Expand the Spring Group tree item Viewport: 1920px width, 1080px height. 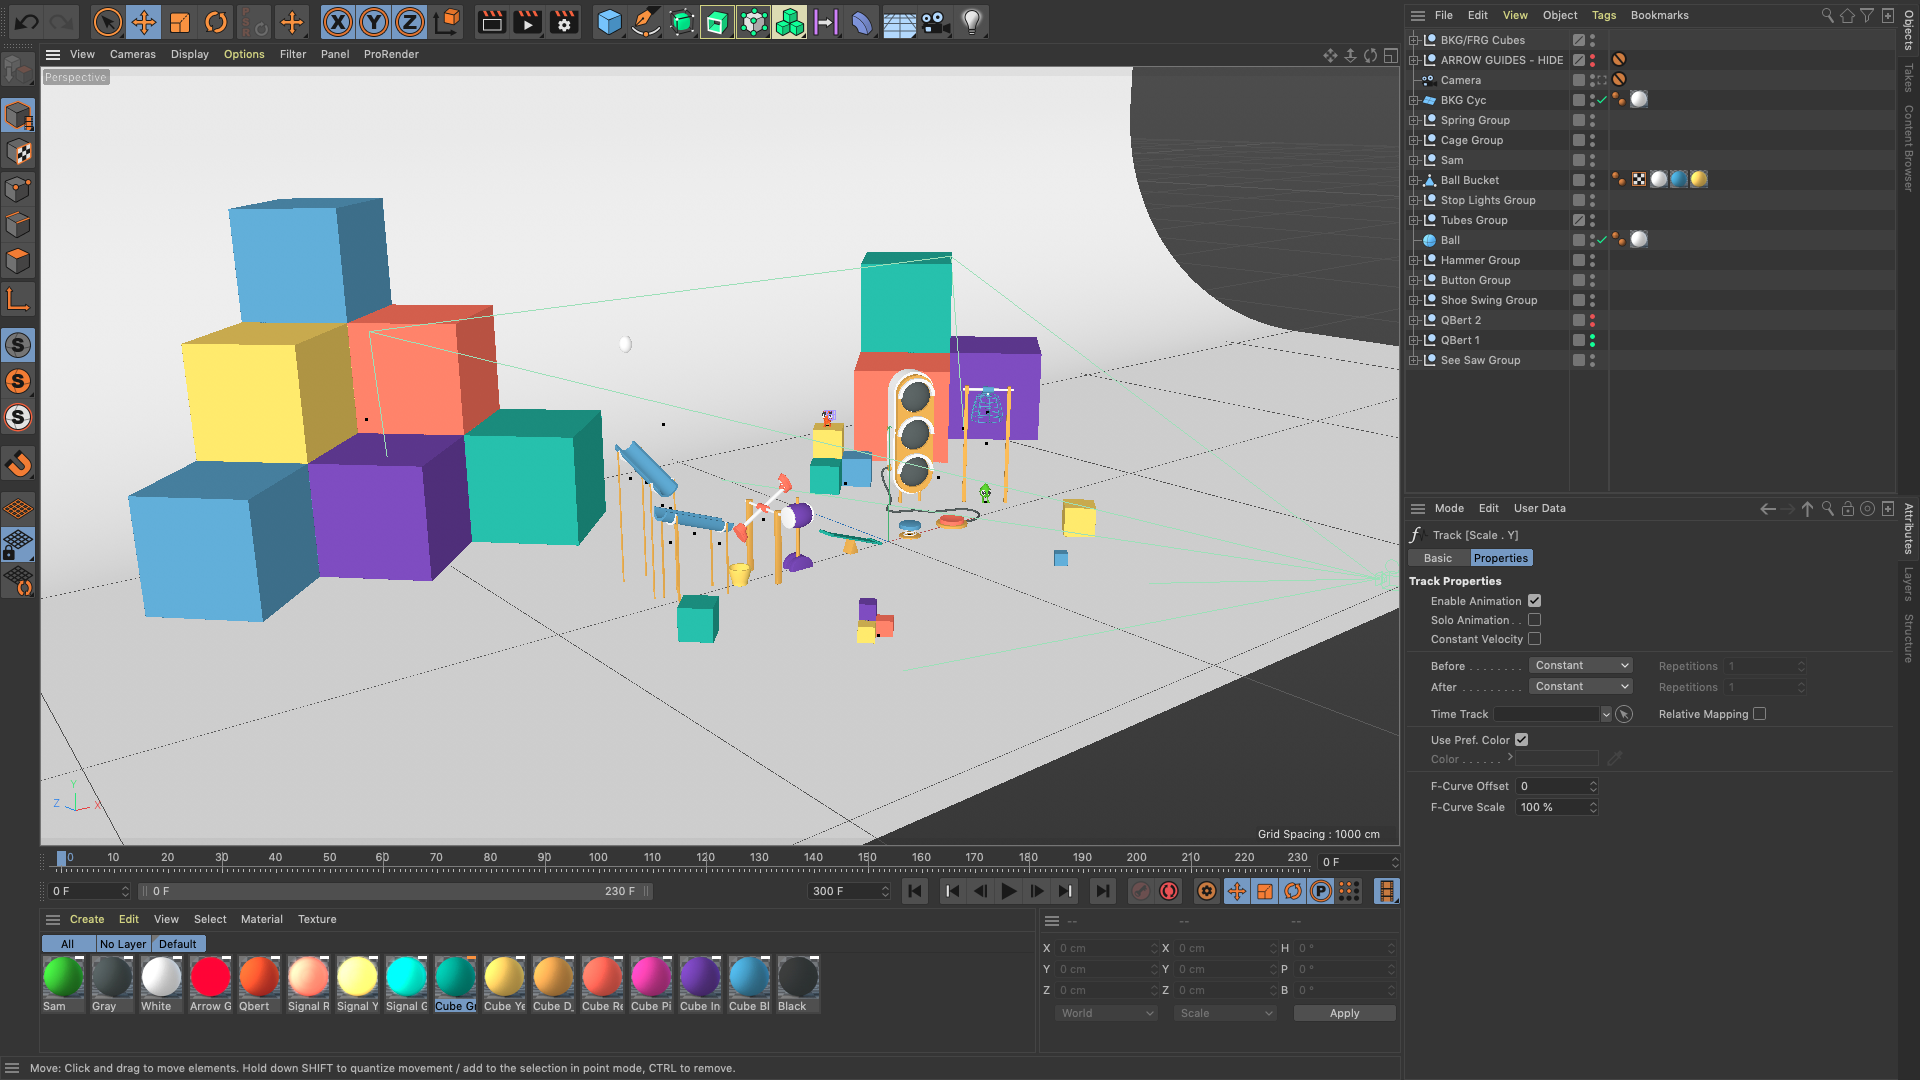[x=1414, y=120]
